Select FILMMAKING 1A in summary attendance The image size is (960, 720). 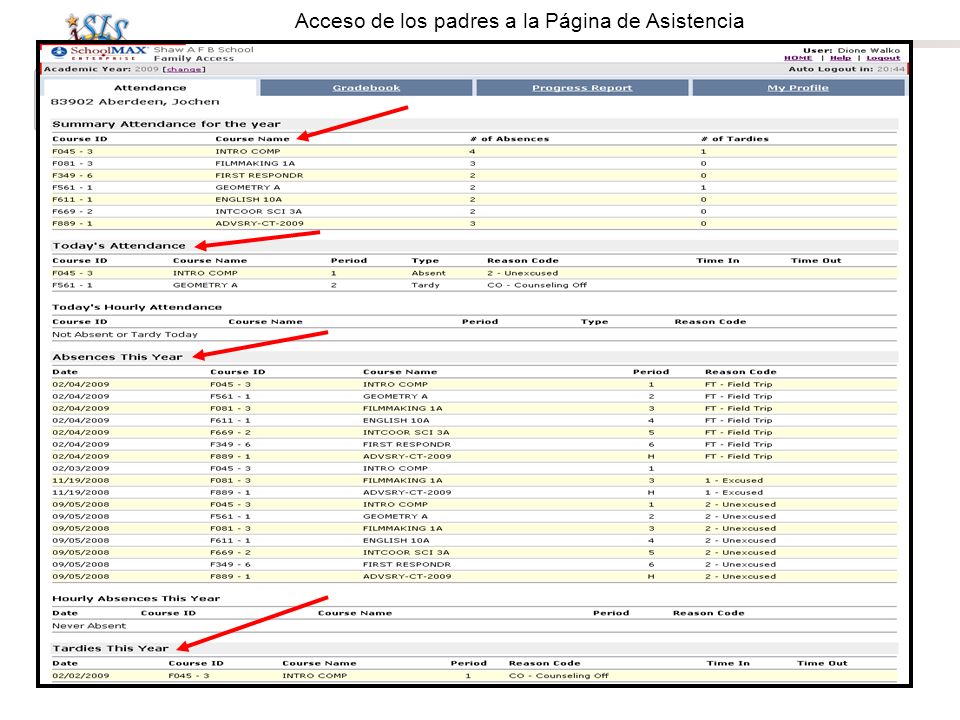tap(255, 163)
